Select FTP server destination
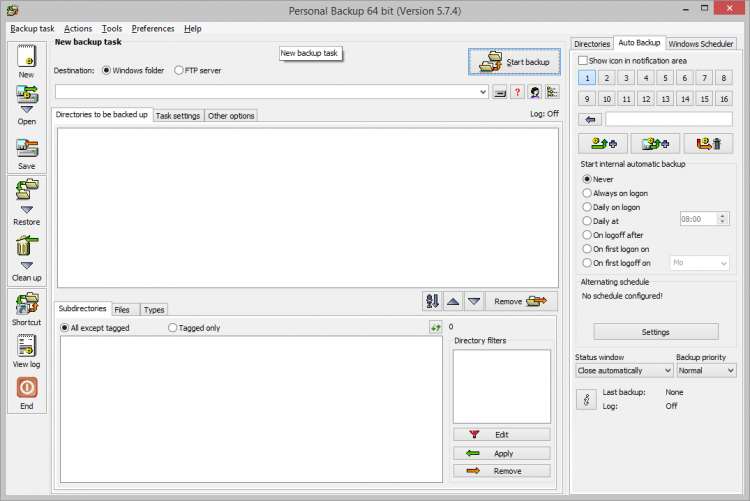 coord(198,70)
